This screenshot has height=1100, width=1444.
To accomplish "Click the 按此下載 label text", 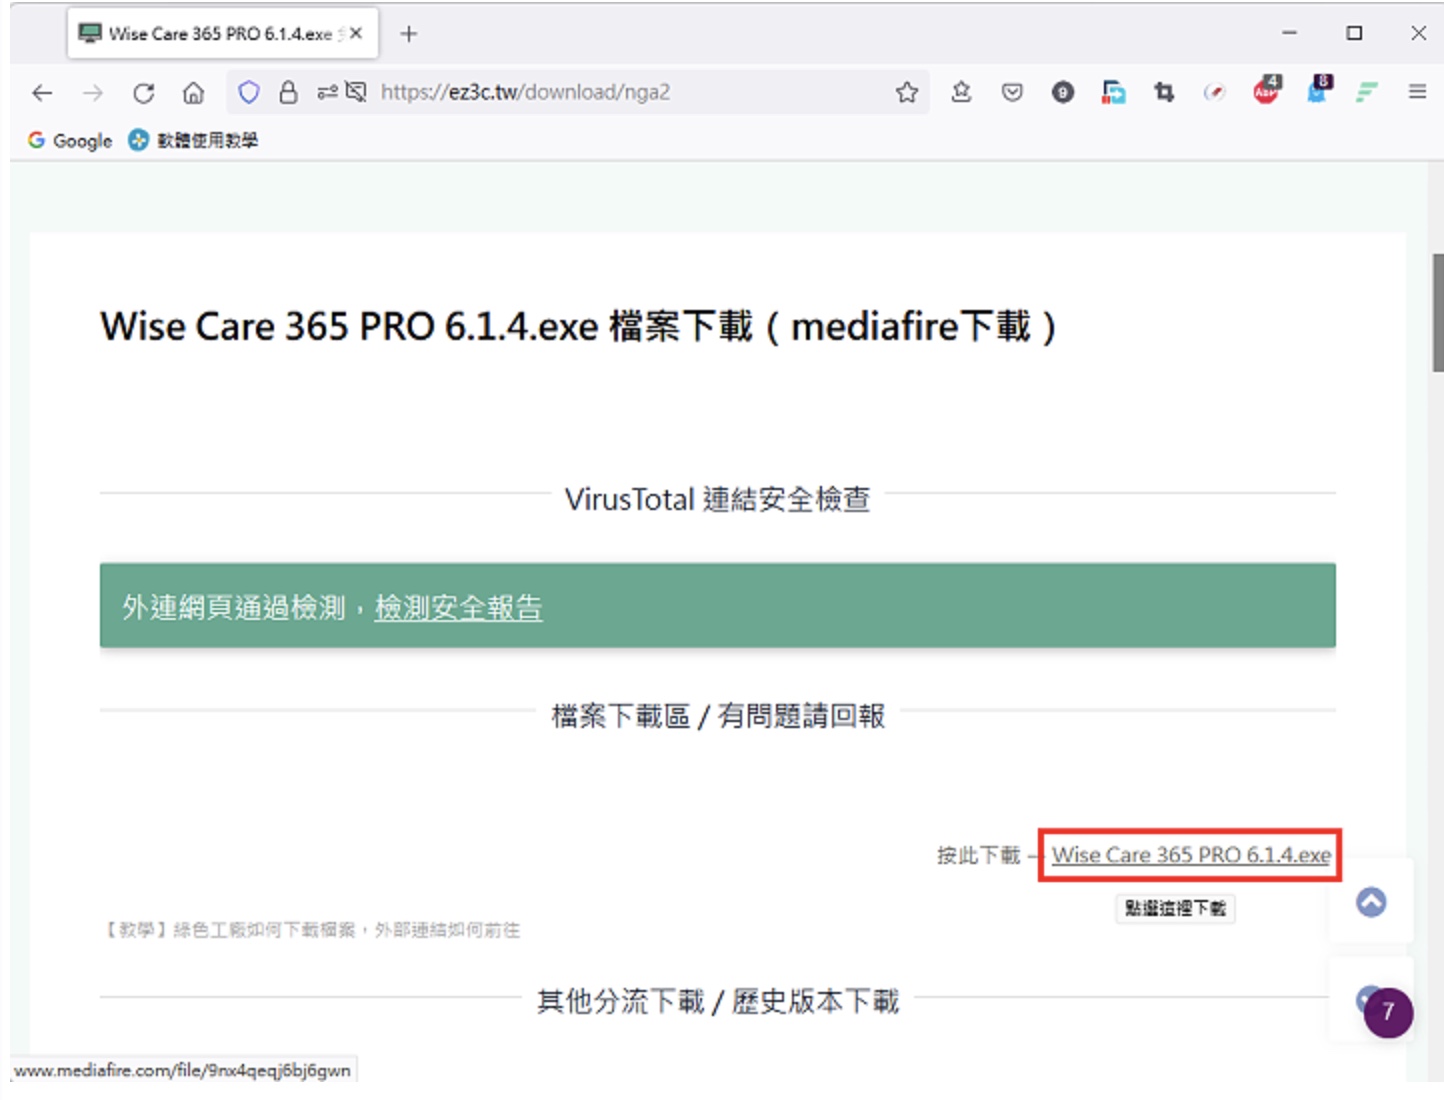I will (x=978, y=855).
